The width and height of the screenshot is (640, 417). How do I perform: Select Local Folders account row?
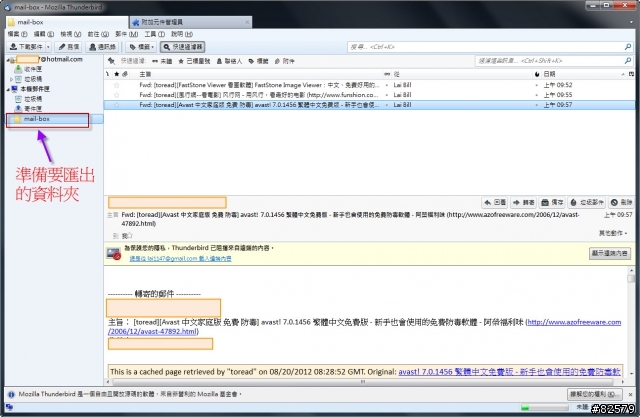tap(35, 89)
